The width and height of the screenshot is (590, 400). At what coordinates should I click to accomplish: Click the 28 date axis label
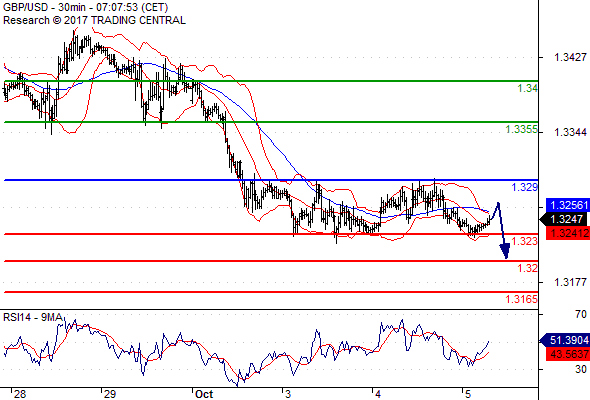pyautogui.click(x=20, y=394)
